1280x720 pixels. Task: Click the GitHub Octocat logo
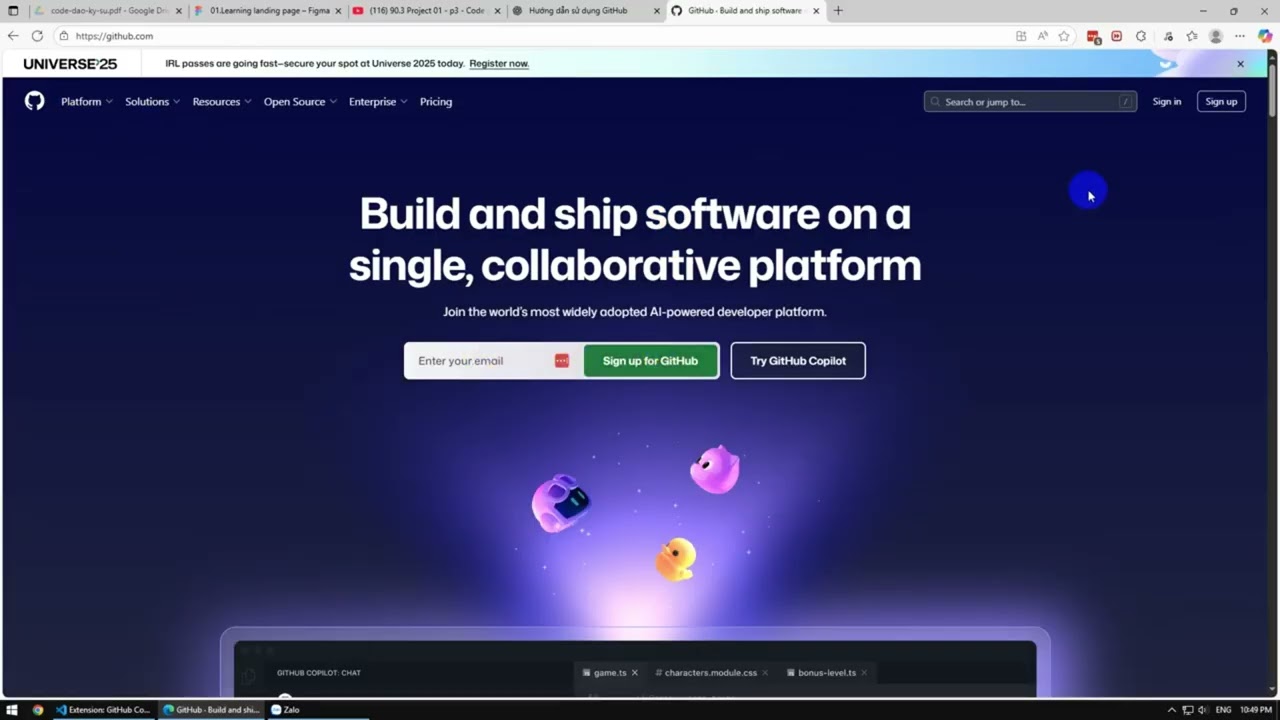(x=35, y=101)
